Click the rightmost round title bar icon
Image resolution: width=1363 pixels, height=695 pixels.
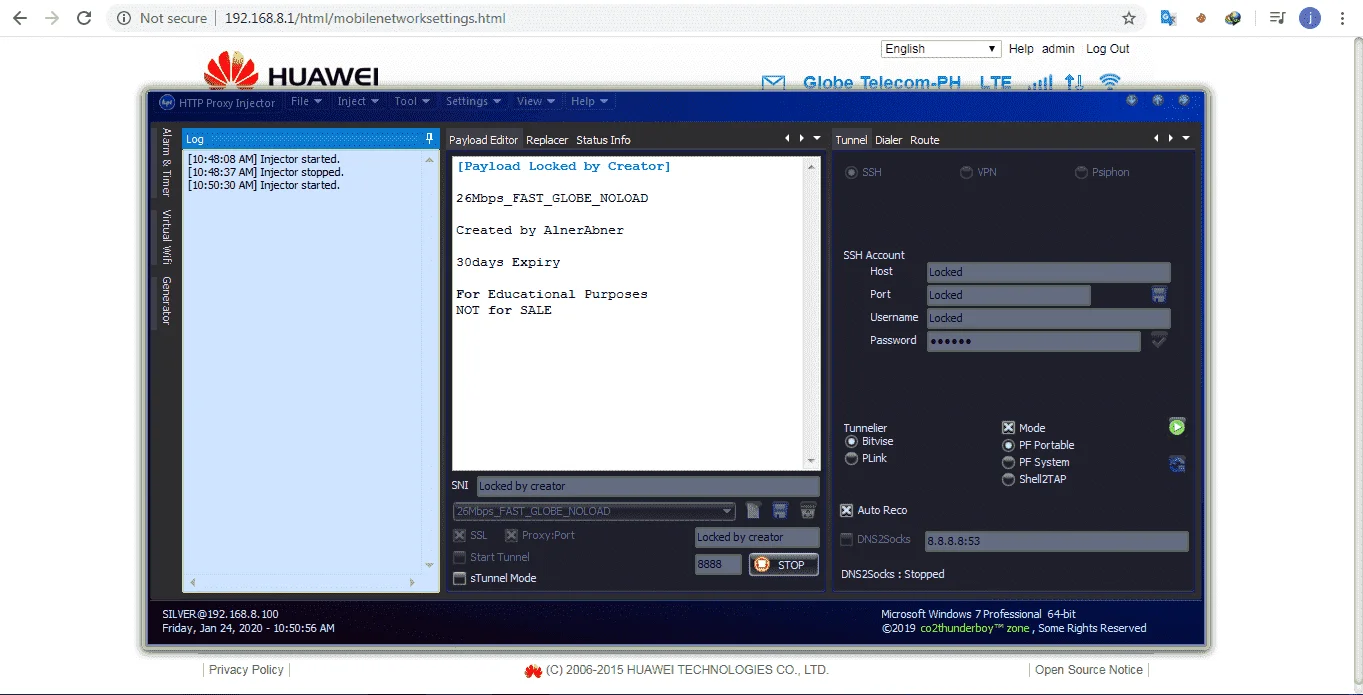click(x=1184, y=100)
